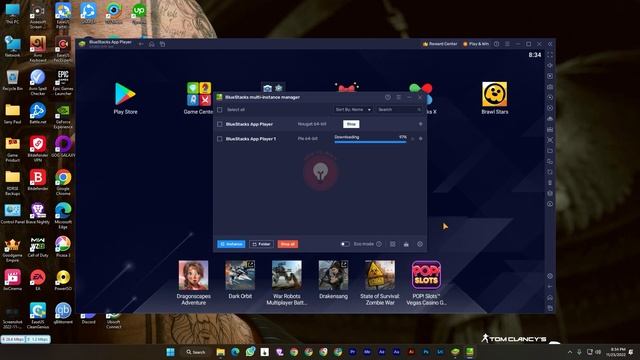Click the volume icon in BlueStacks sidebar
Screen dimensions: 640x360
click(550, 65)
